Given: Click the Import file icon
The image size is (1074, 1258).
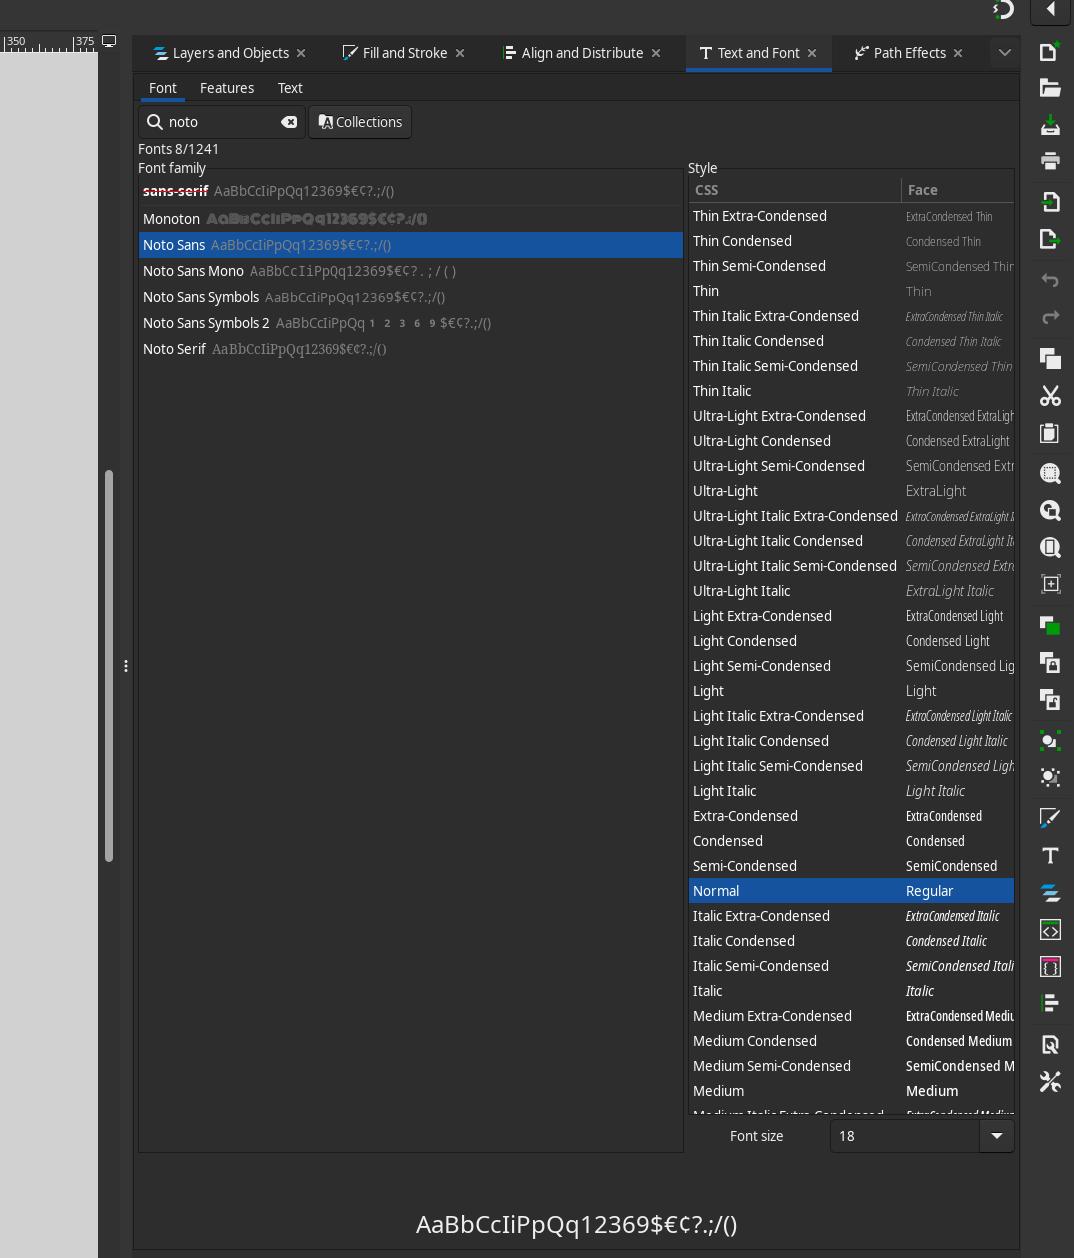Looking at the screenshot, I should click(x=1050, y=201).
